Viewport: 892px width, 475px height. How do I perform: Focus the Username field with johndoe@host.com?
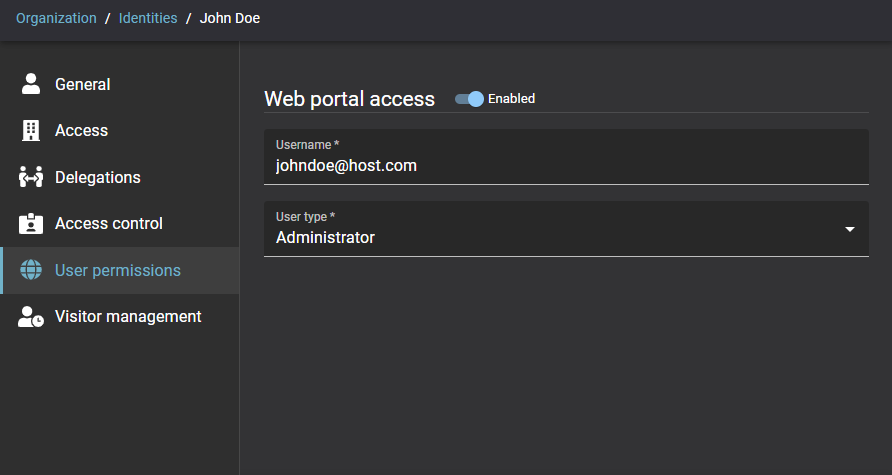(x=565, y=165)
